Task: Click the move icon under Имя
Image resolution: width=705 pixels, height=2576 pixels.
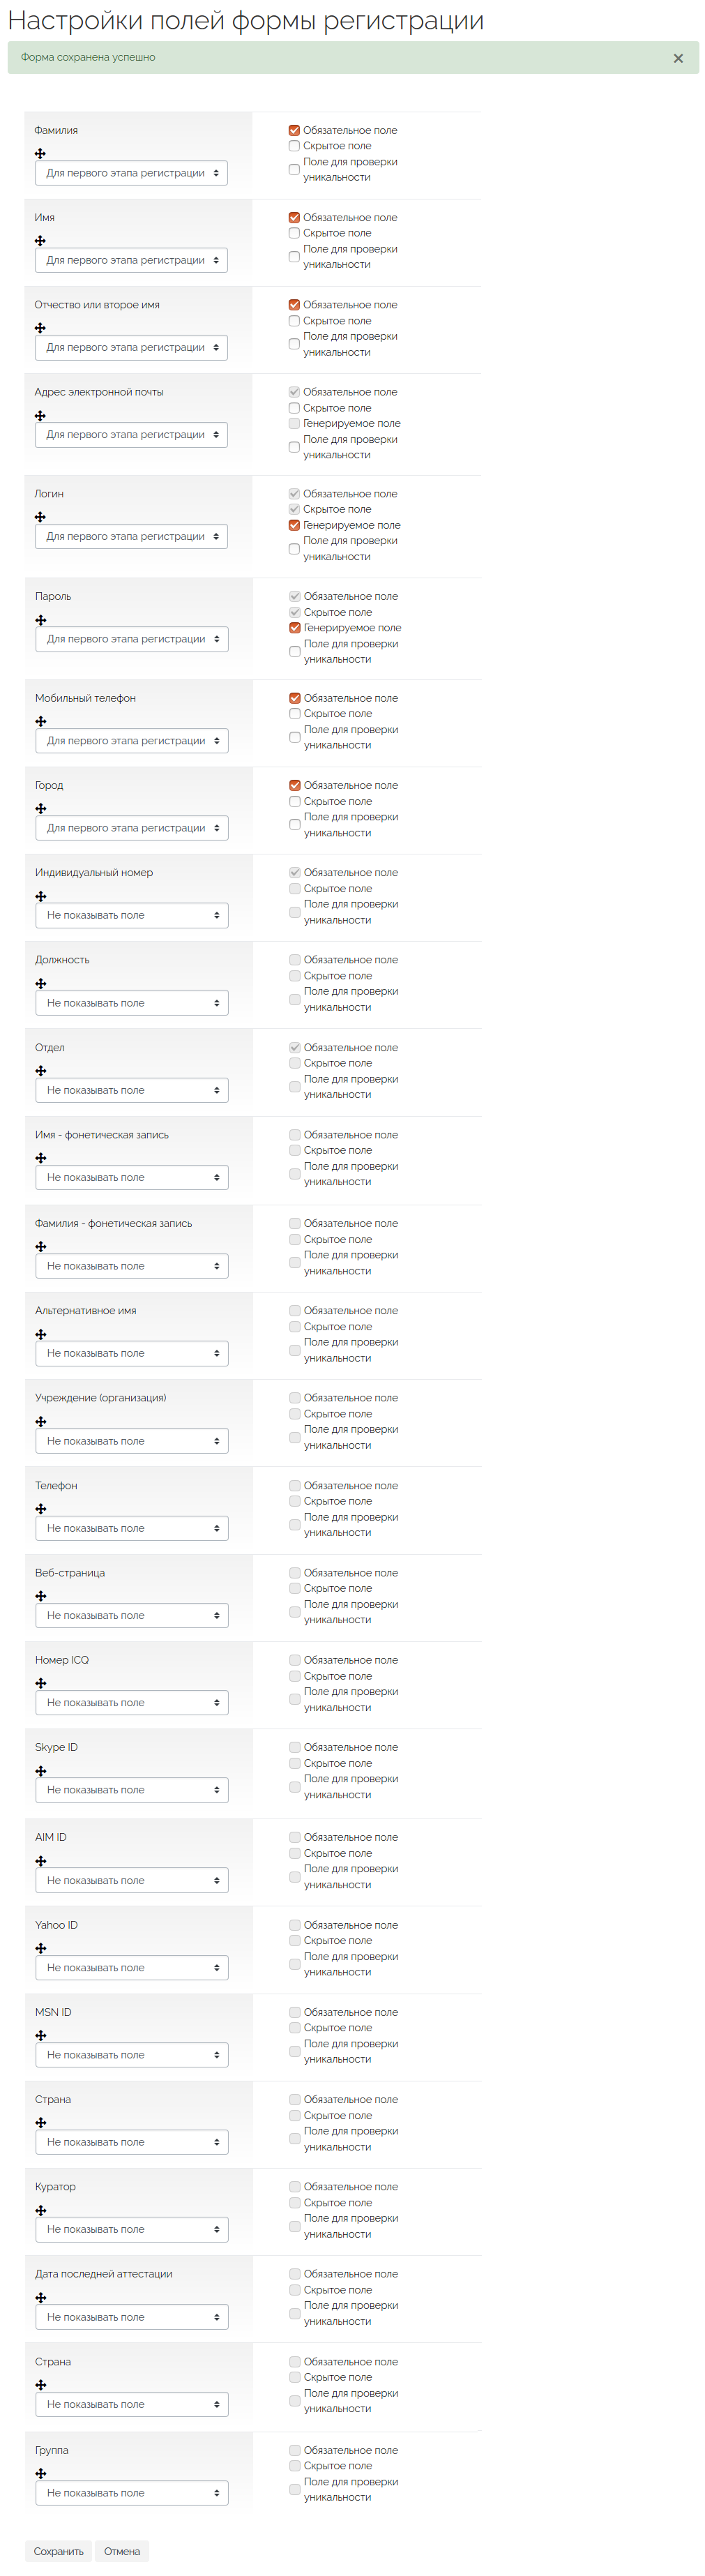Action: click(40, 241)
